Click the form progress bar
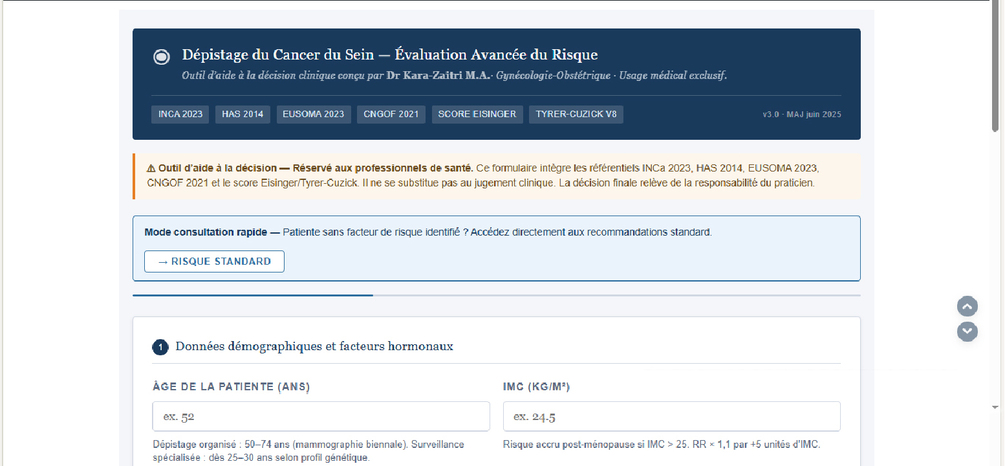 tap(496, 295)
